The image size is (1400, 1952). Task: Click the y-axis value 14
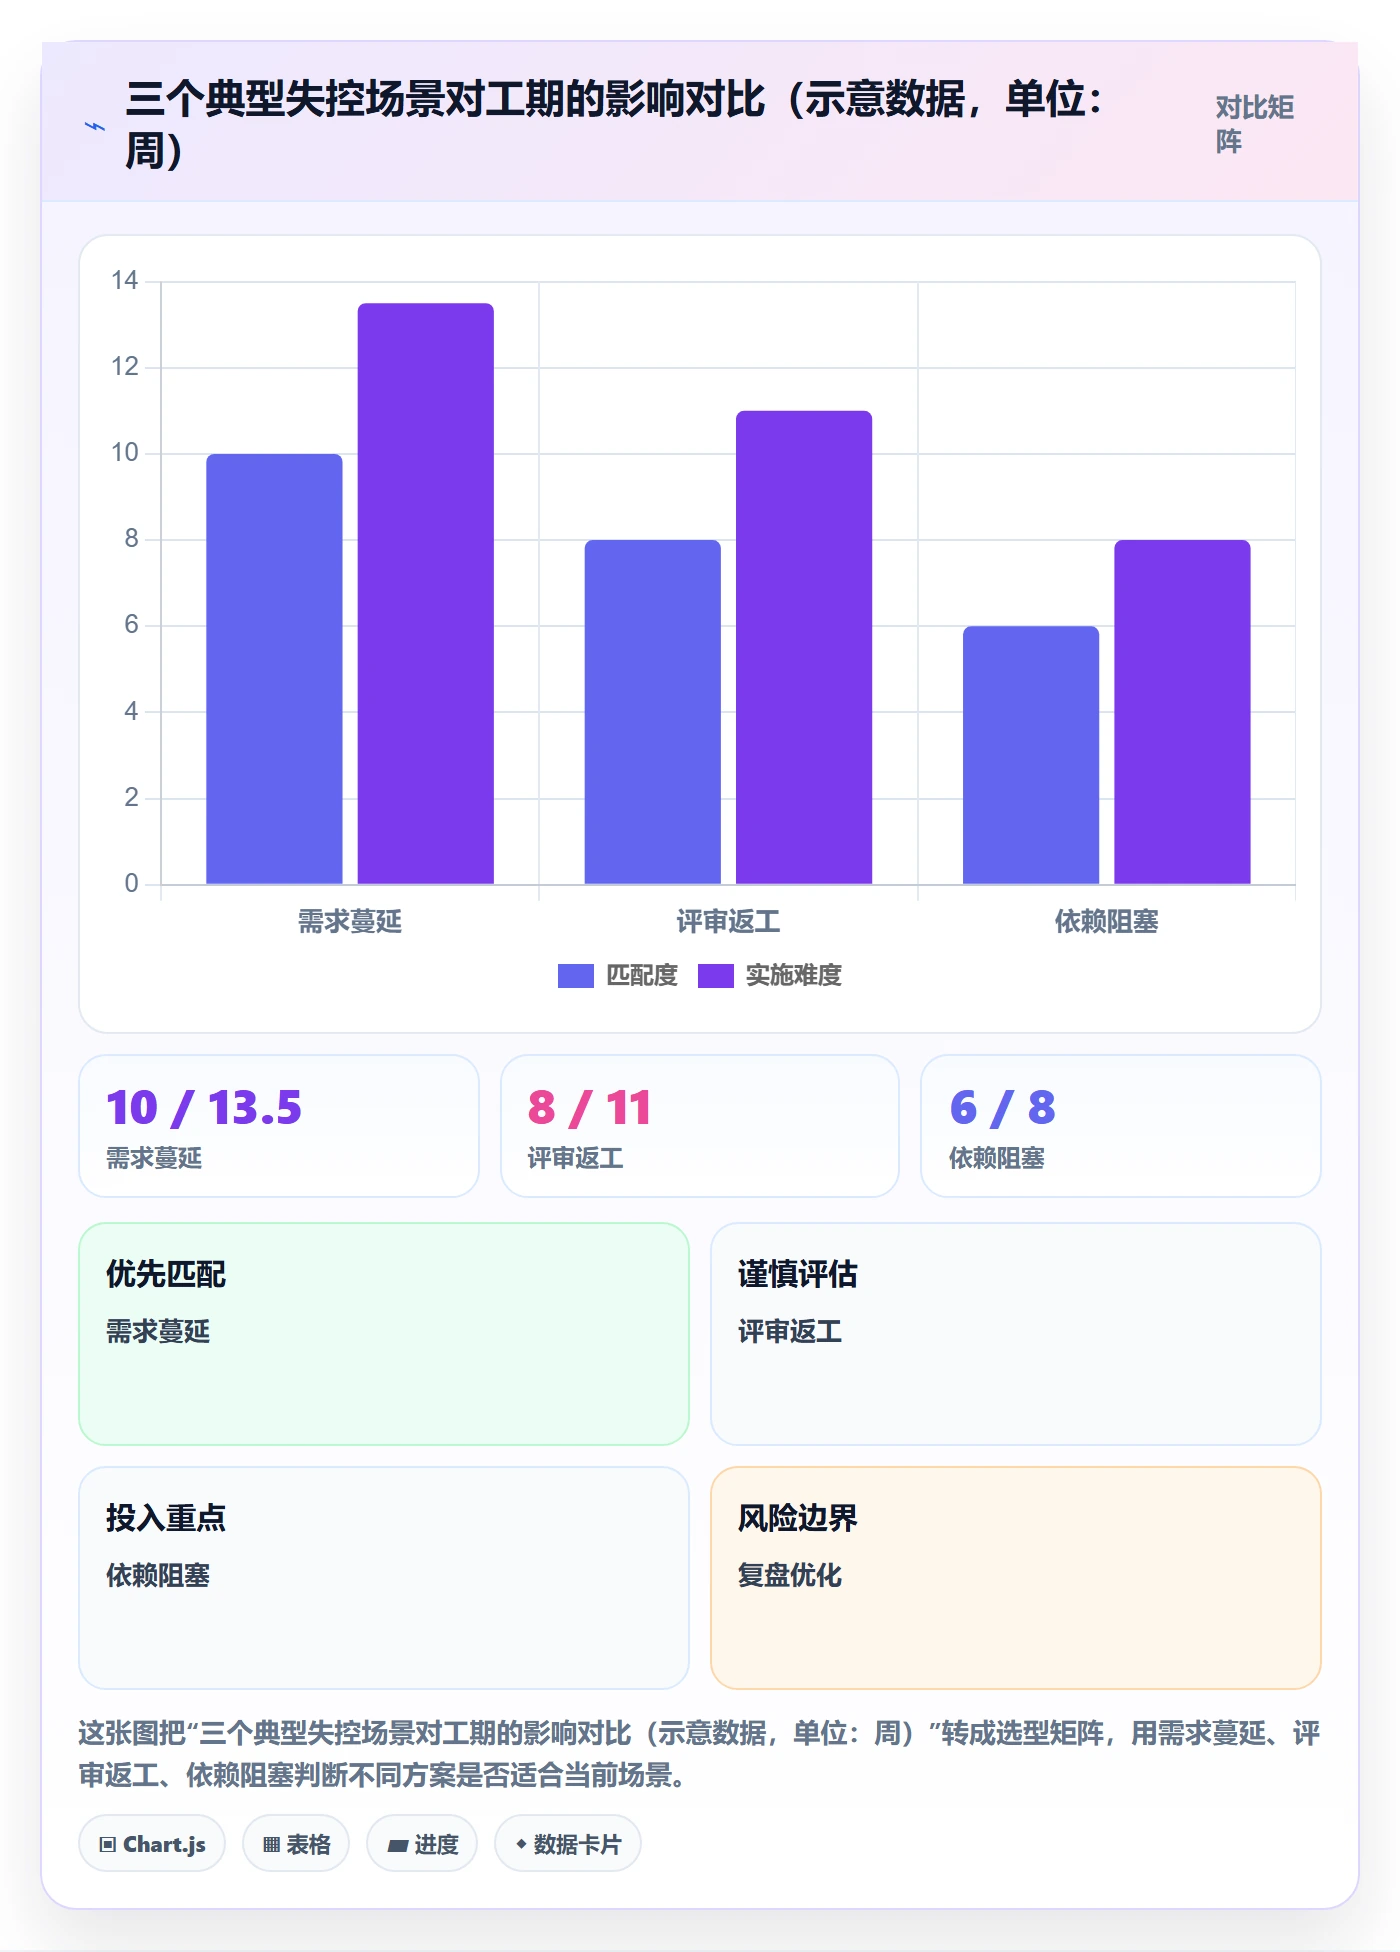125,280
